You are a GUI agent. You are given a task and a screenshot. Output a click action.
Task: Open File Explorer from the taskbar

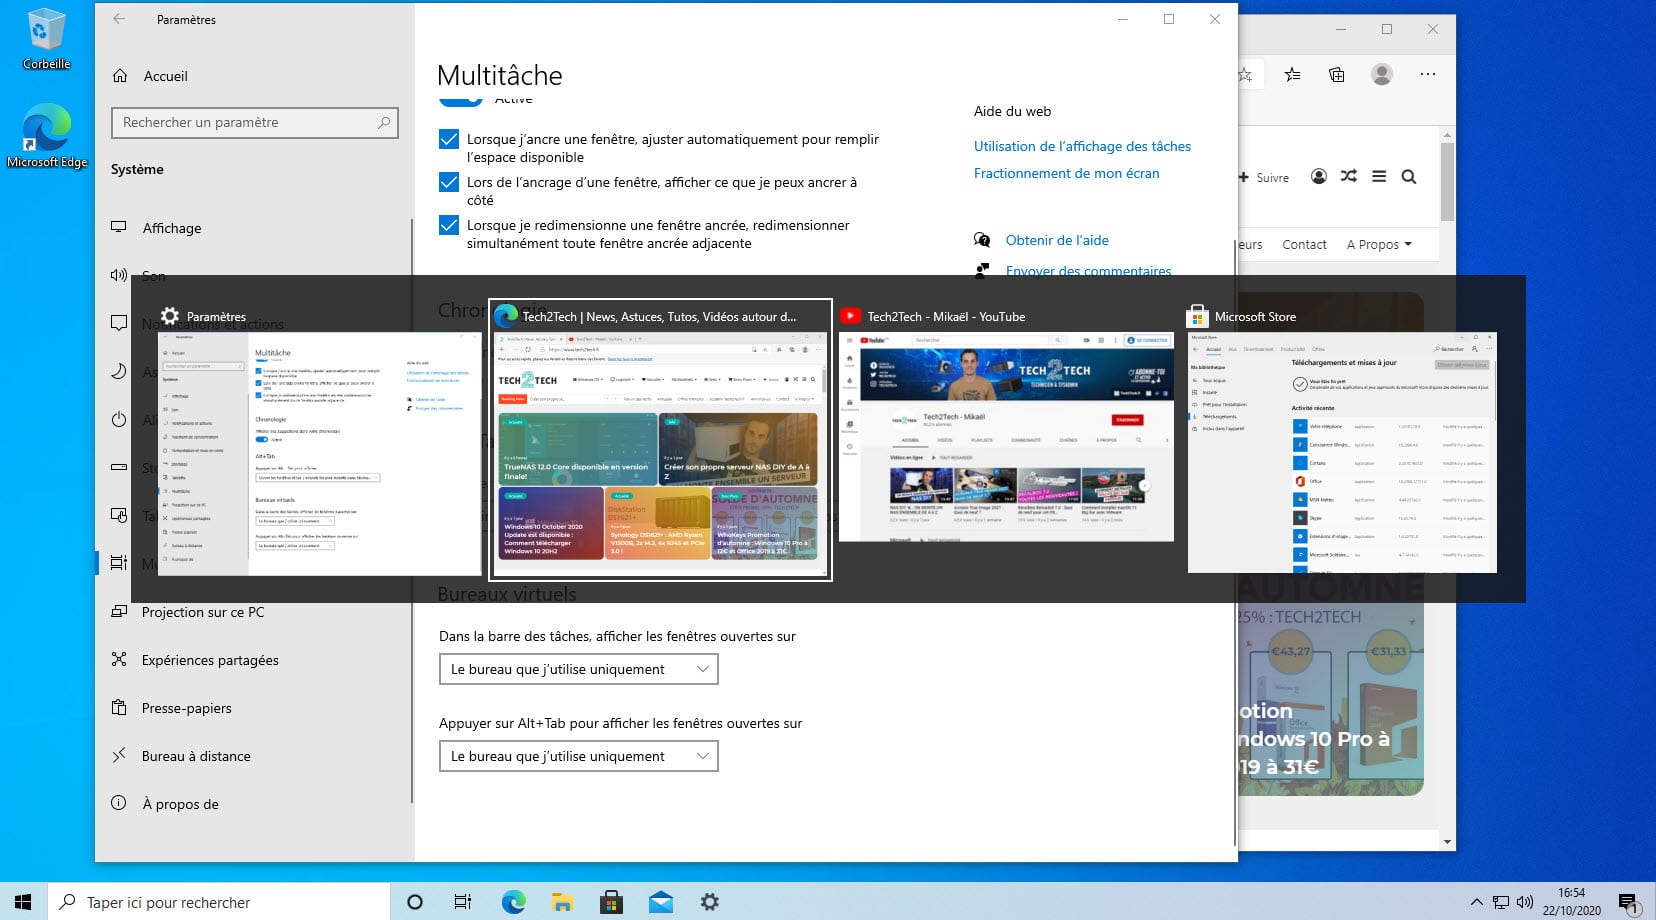point(562,902)
